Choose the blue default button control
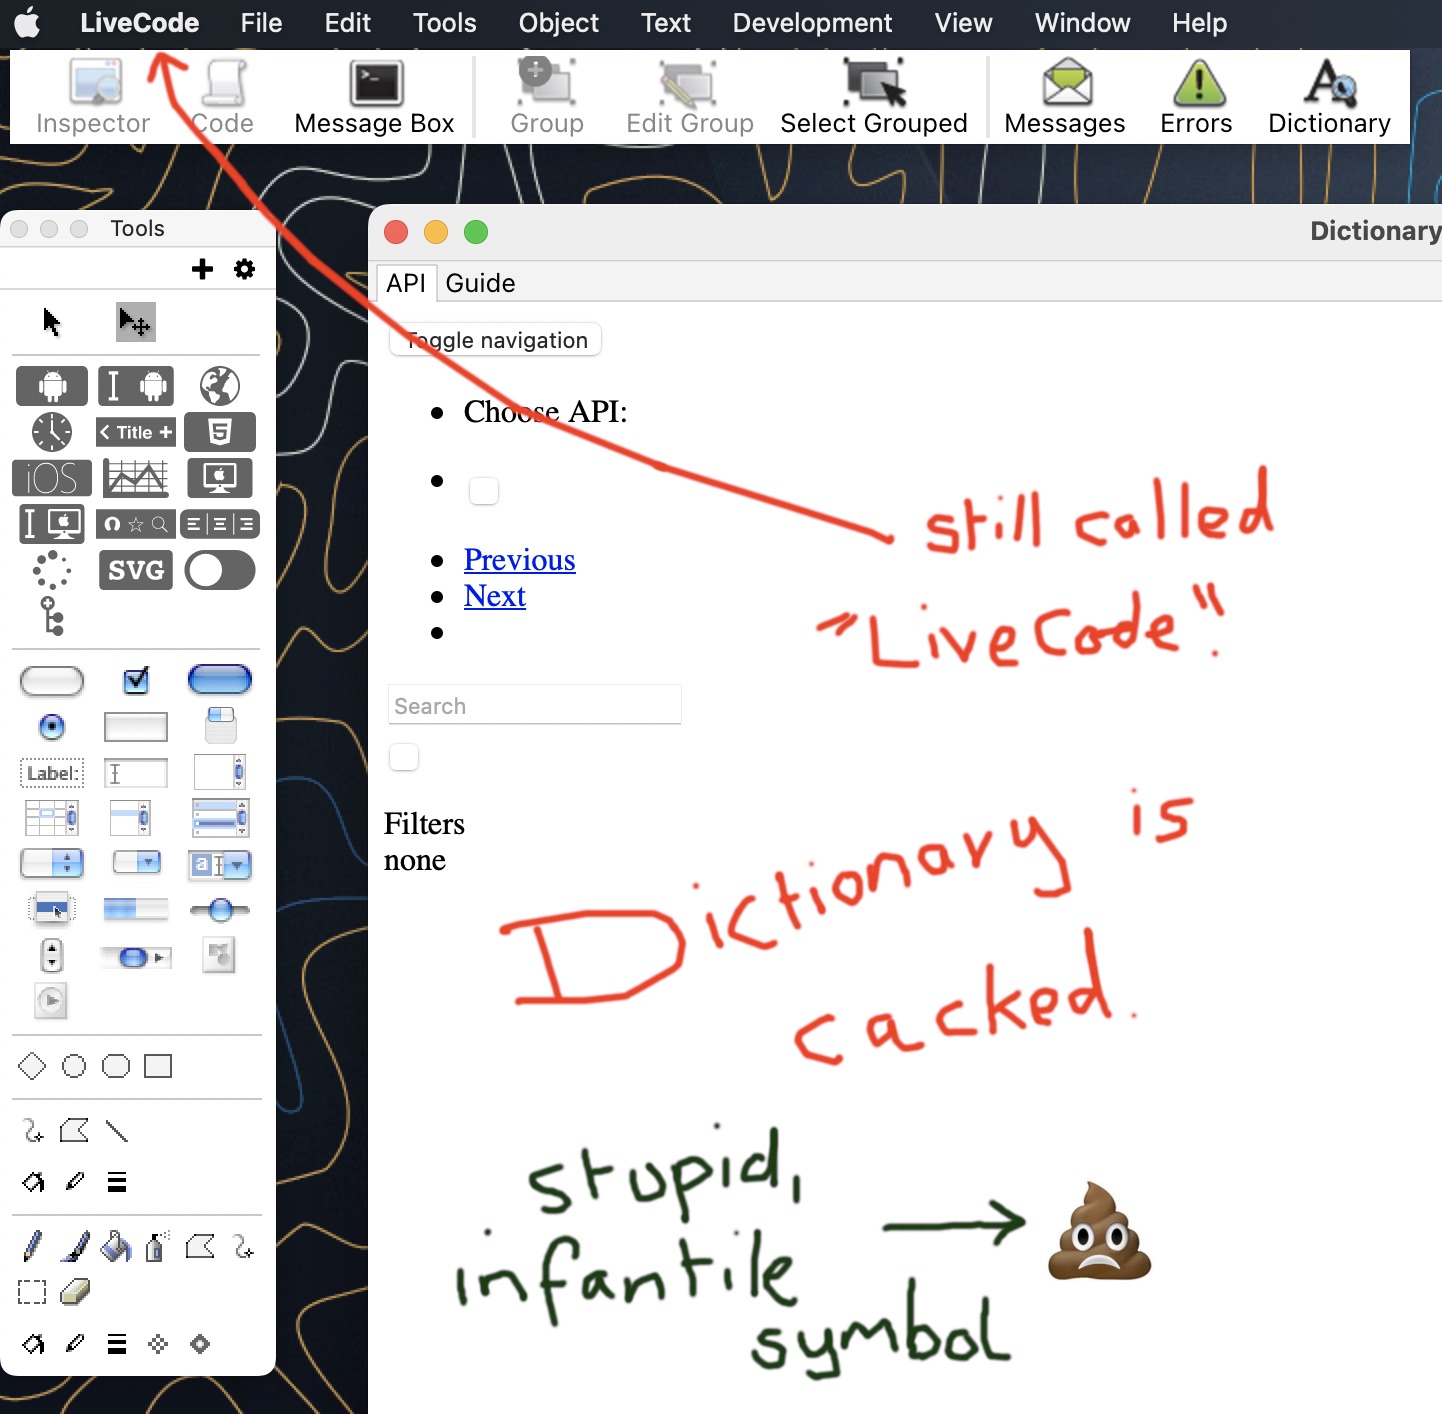 (x=220, y=680)
